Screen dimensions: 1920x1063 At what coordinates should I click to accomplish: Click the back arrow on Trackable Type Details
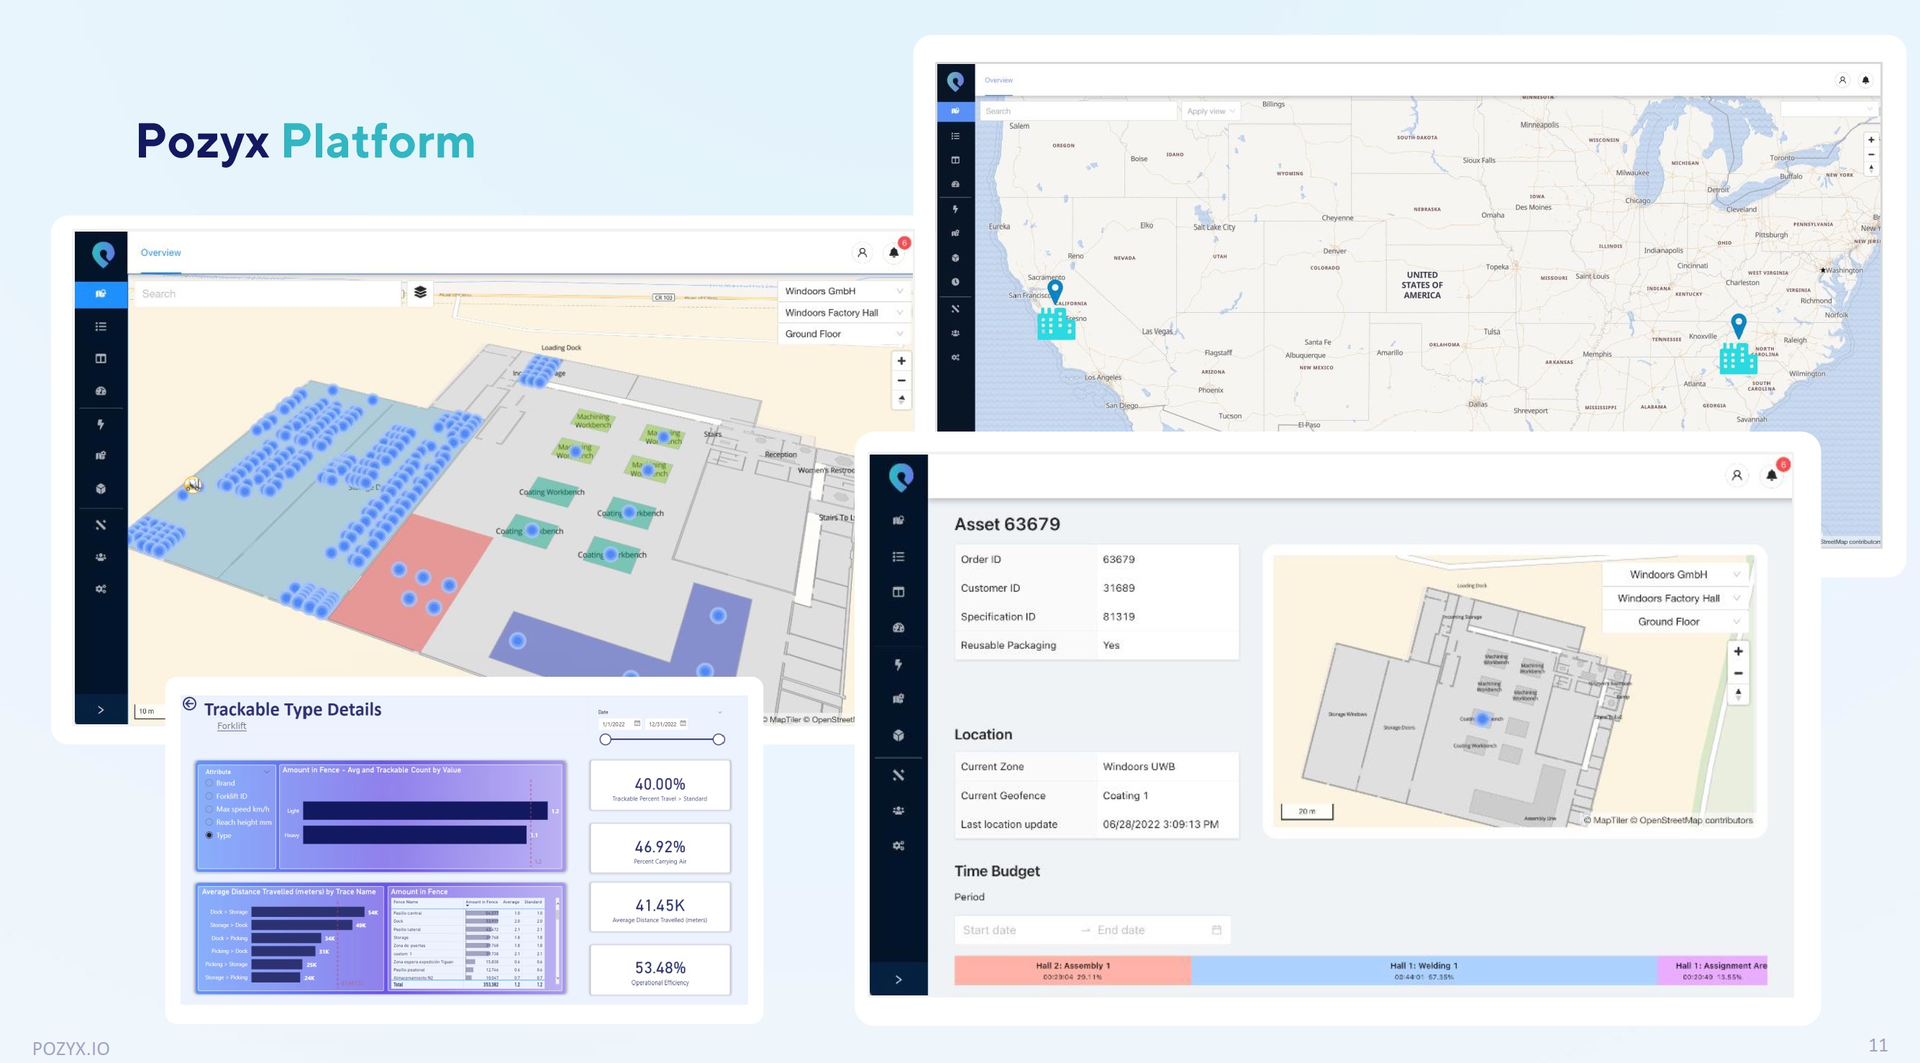pyautogui.click(x=188, y=705)
